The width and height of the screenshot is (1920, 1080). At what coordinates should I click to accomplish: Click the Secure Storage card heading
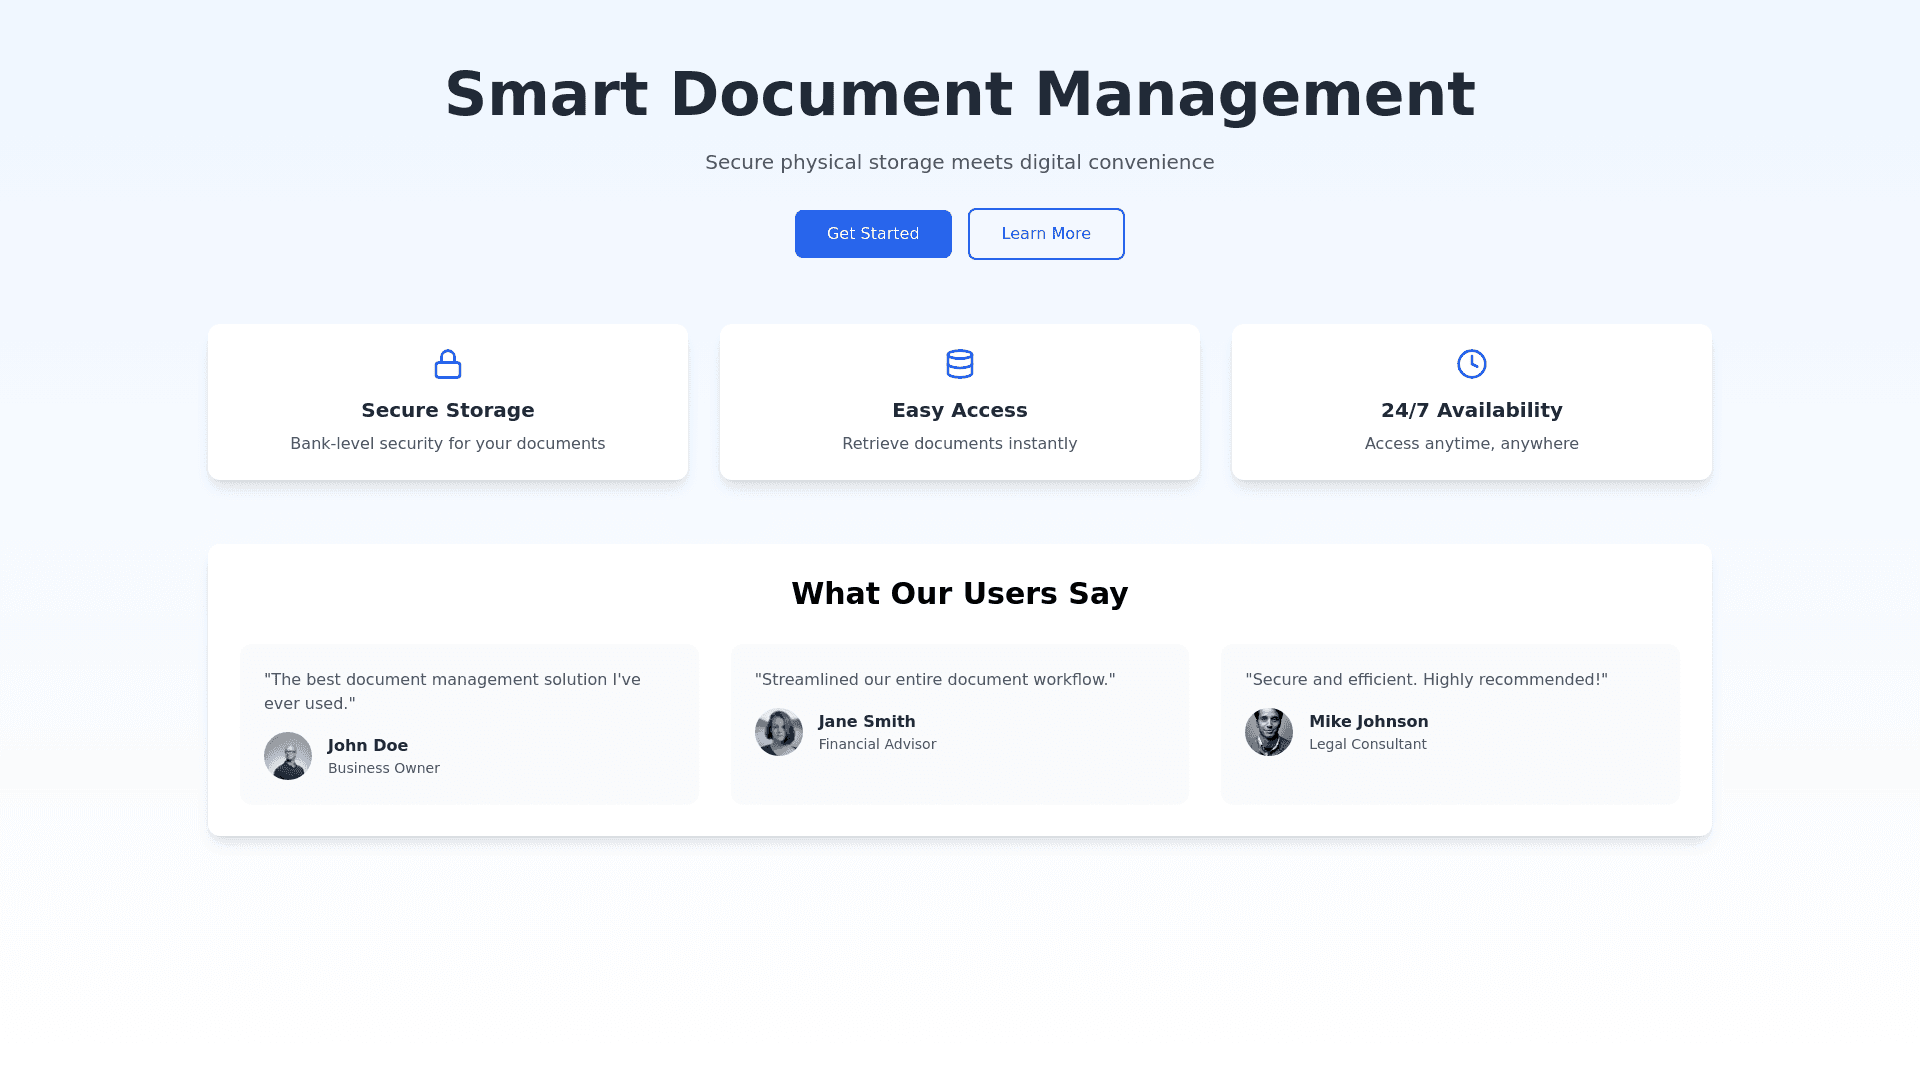[448, 410]
